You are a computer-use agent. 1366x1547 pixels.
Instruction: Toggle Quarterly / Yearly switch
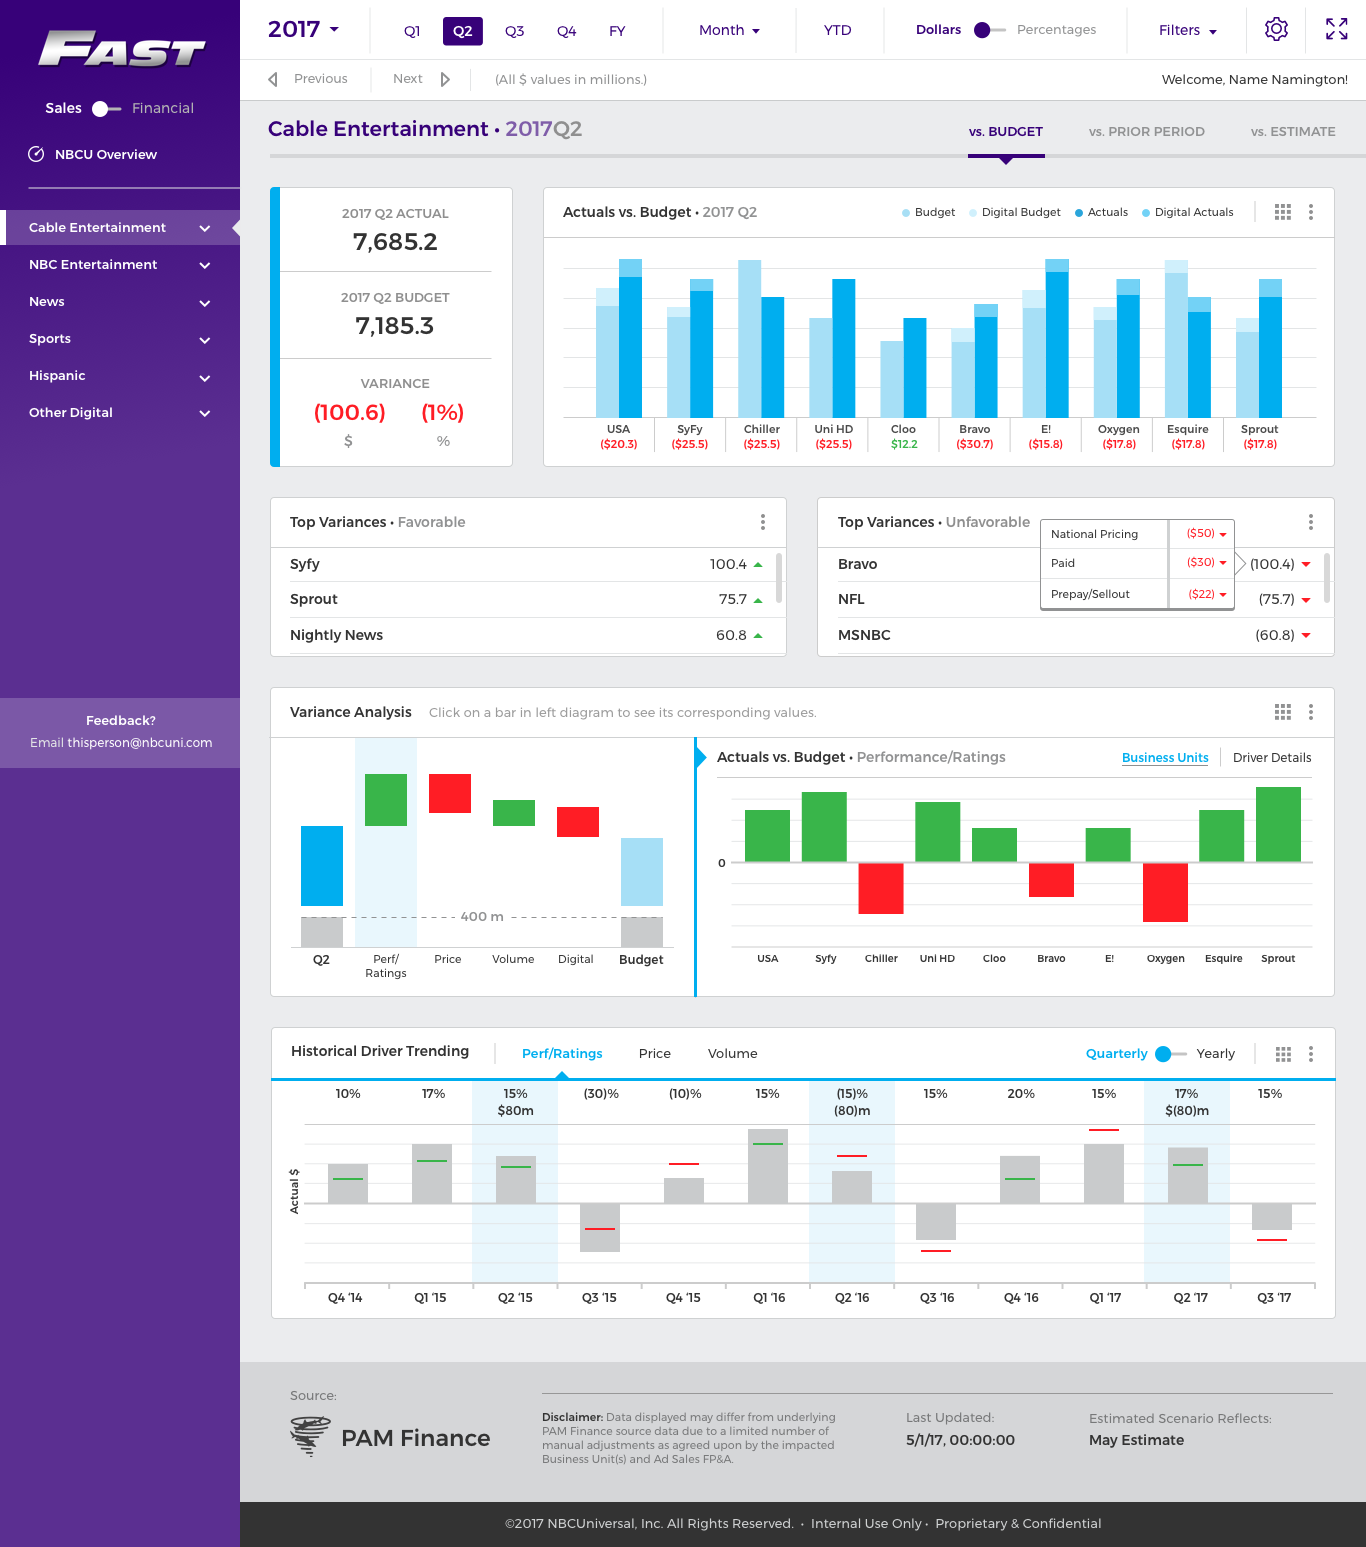(x=1171, y=1054)
